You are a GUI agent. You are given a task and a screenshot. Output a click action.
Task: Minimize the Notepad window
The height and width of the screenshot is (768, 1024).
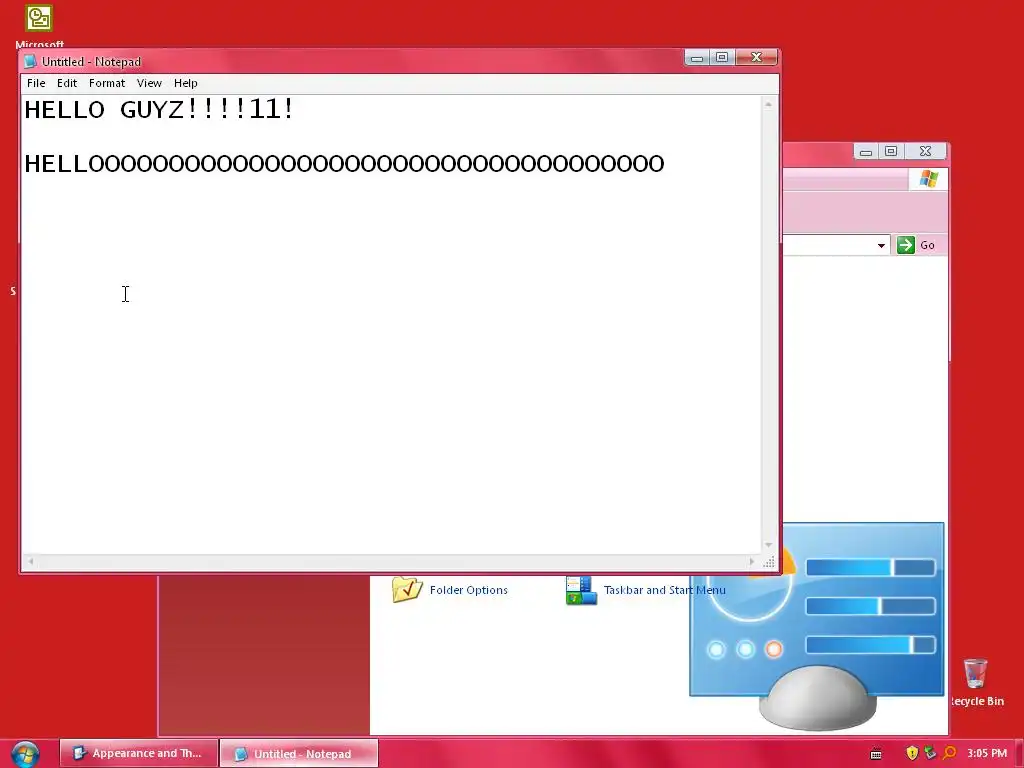pyautogui.click(x=697, y=58)
